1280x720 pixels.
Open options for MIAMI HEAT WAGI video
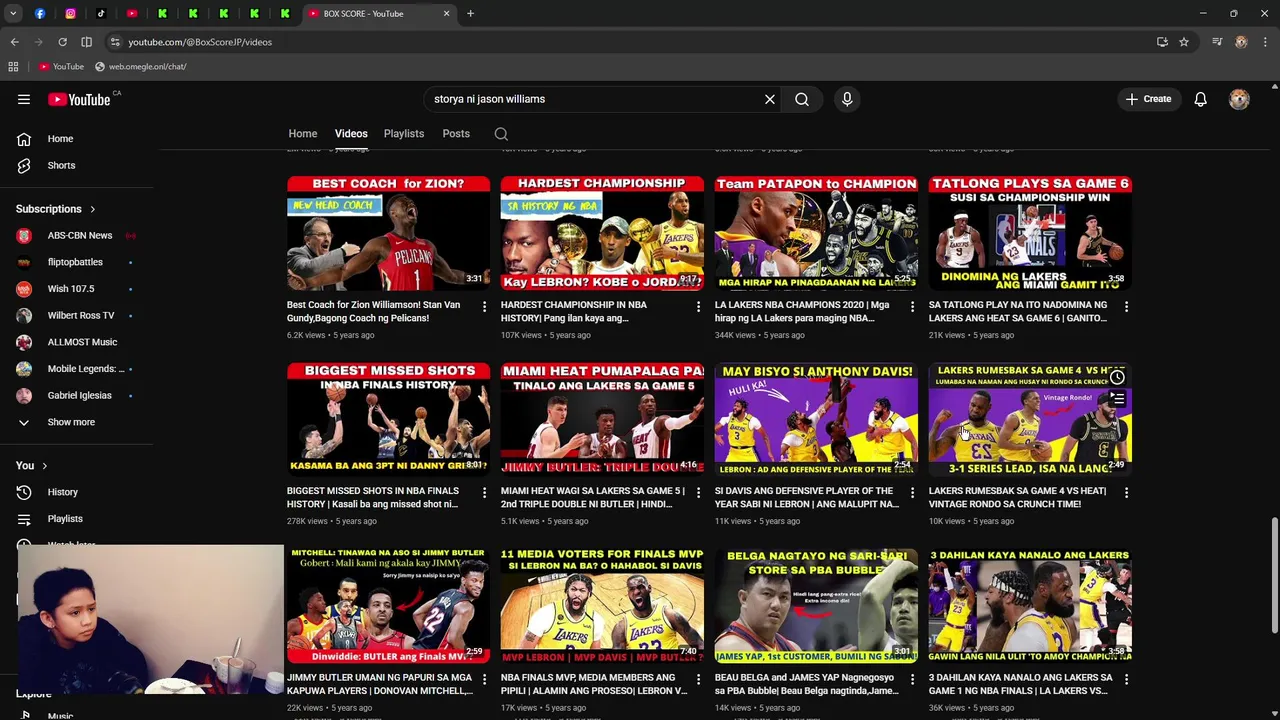[x=698, y=492]
